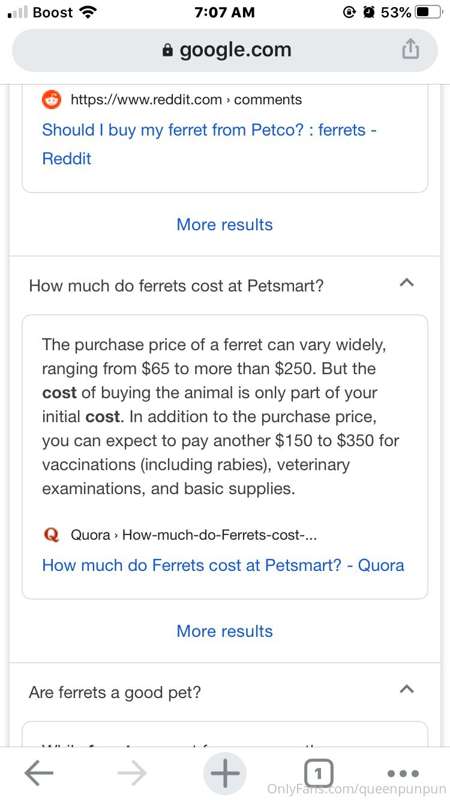Open the tab switcher showing 1 tab
Image resolution: width=450 pixels, height=800 pixels.
tap(318, 773)
